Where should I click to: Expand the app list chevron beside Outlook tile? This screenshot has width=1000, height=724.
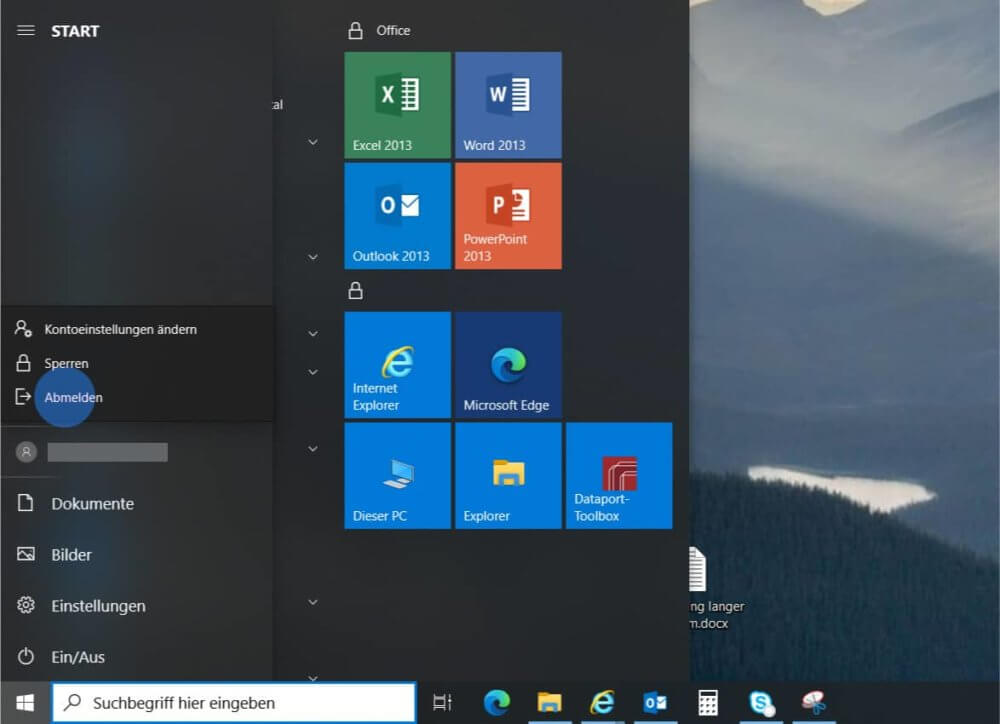312,257
